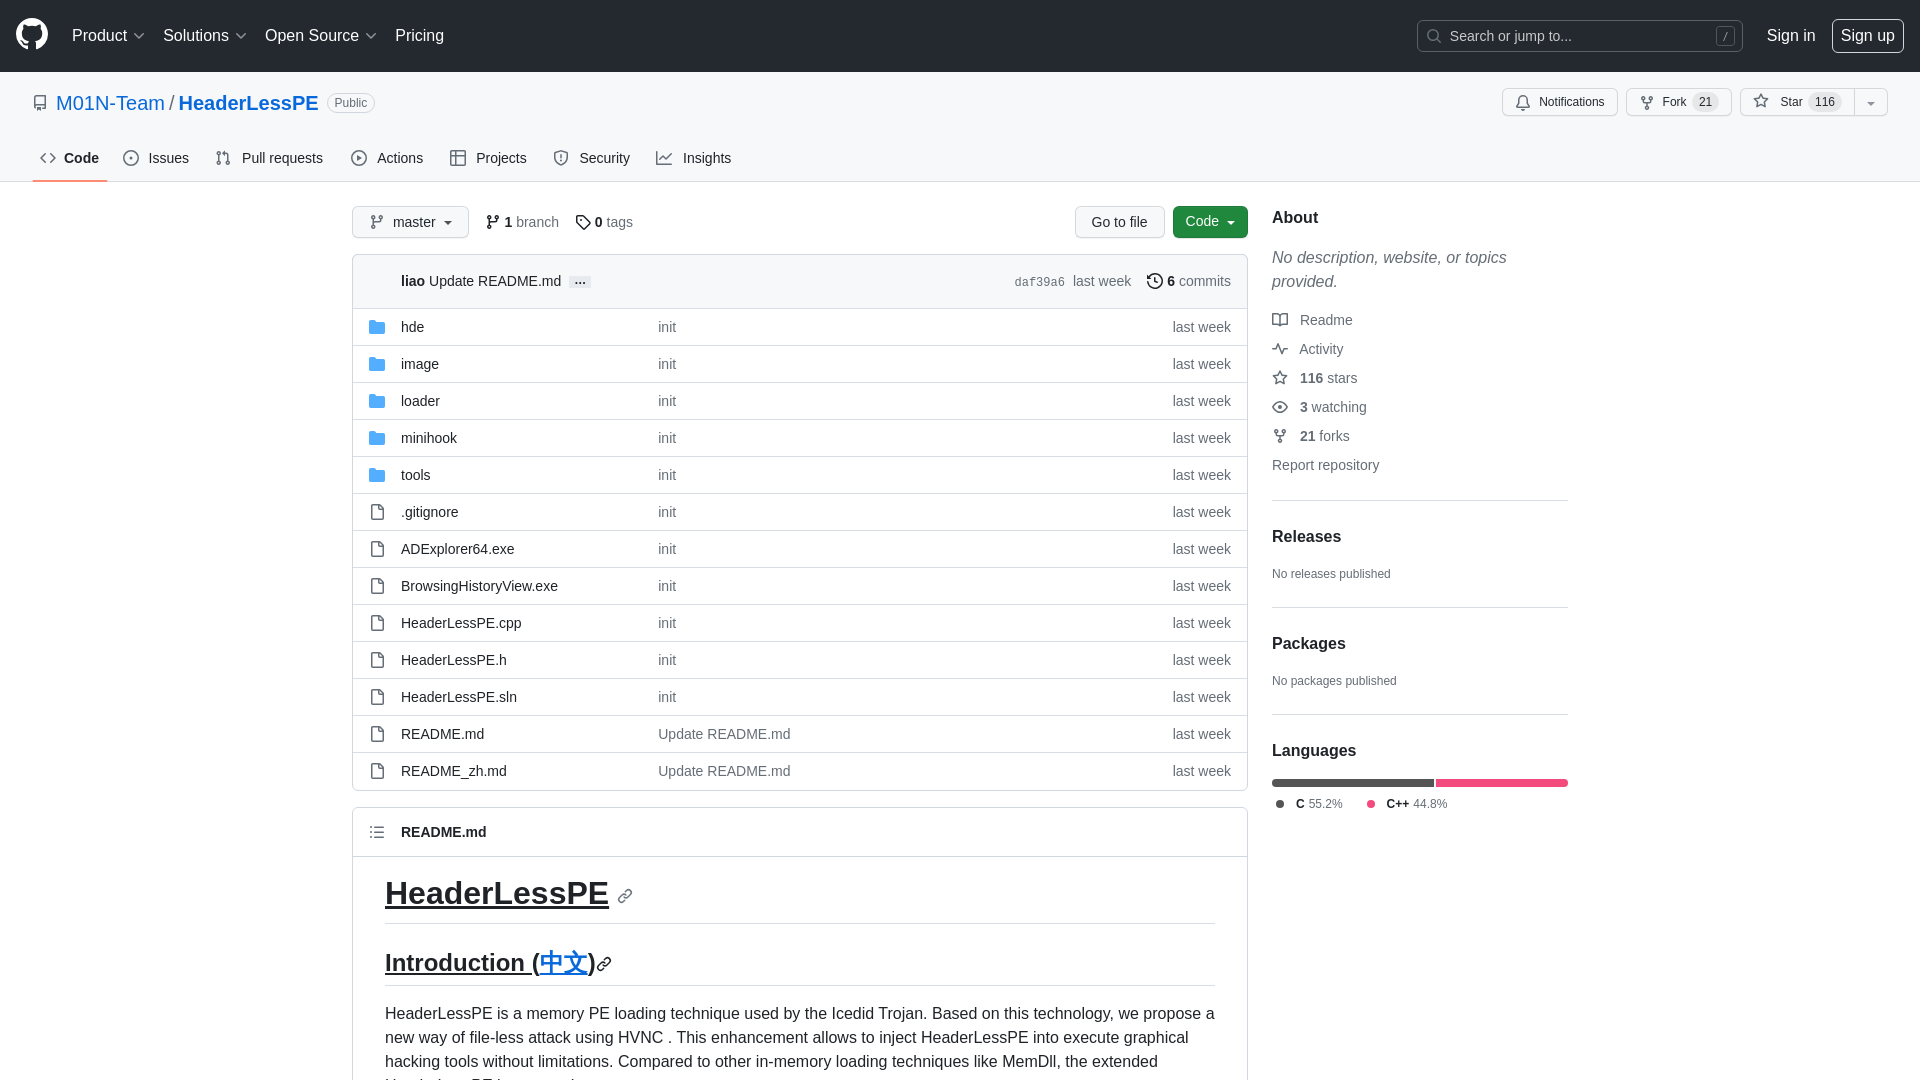Click the 6 commits history link
The height and width of the screenshot is (1080, 1920).
pos(1188,281)
